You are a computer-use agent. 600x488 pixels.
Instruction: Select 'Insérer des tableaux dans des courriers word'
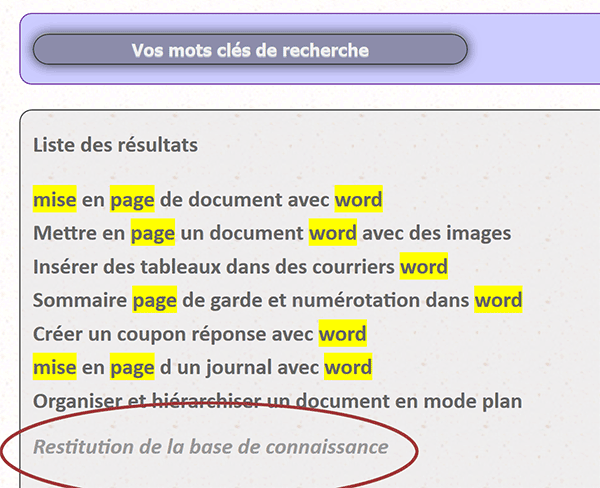click(x=240, y=266)
